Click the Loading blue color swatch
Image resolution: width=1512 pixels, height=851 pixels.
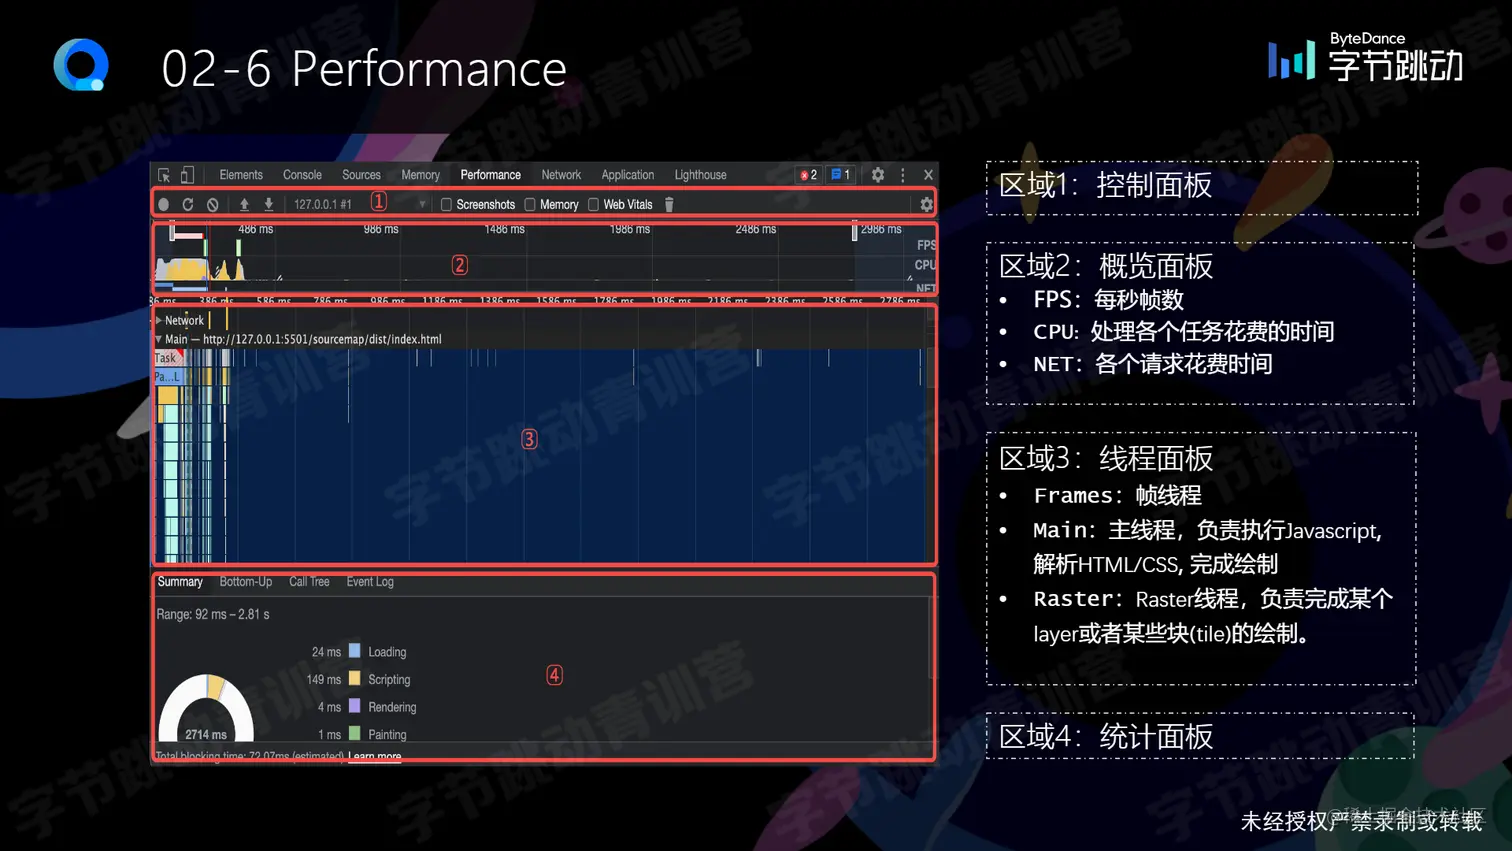354,651
